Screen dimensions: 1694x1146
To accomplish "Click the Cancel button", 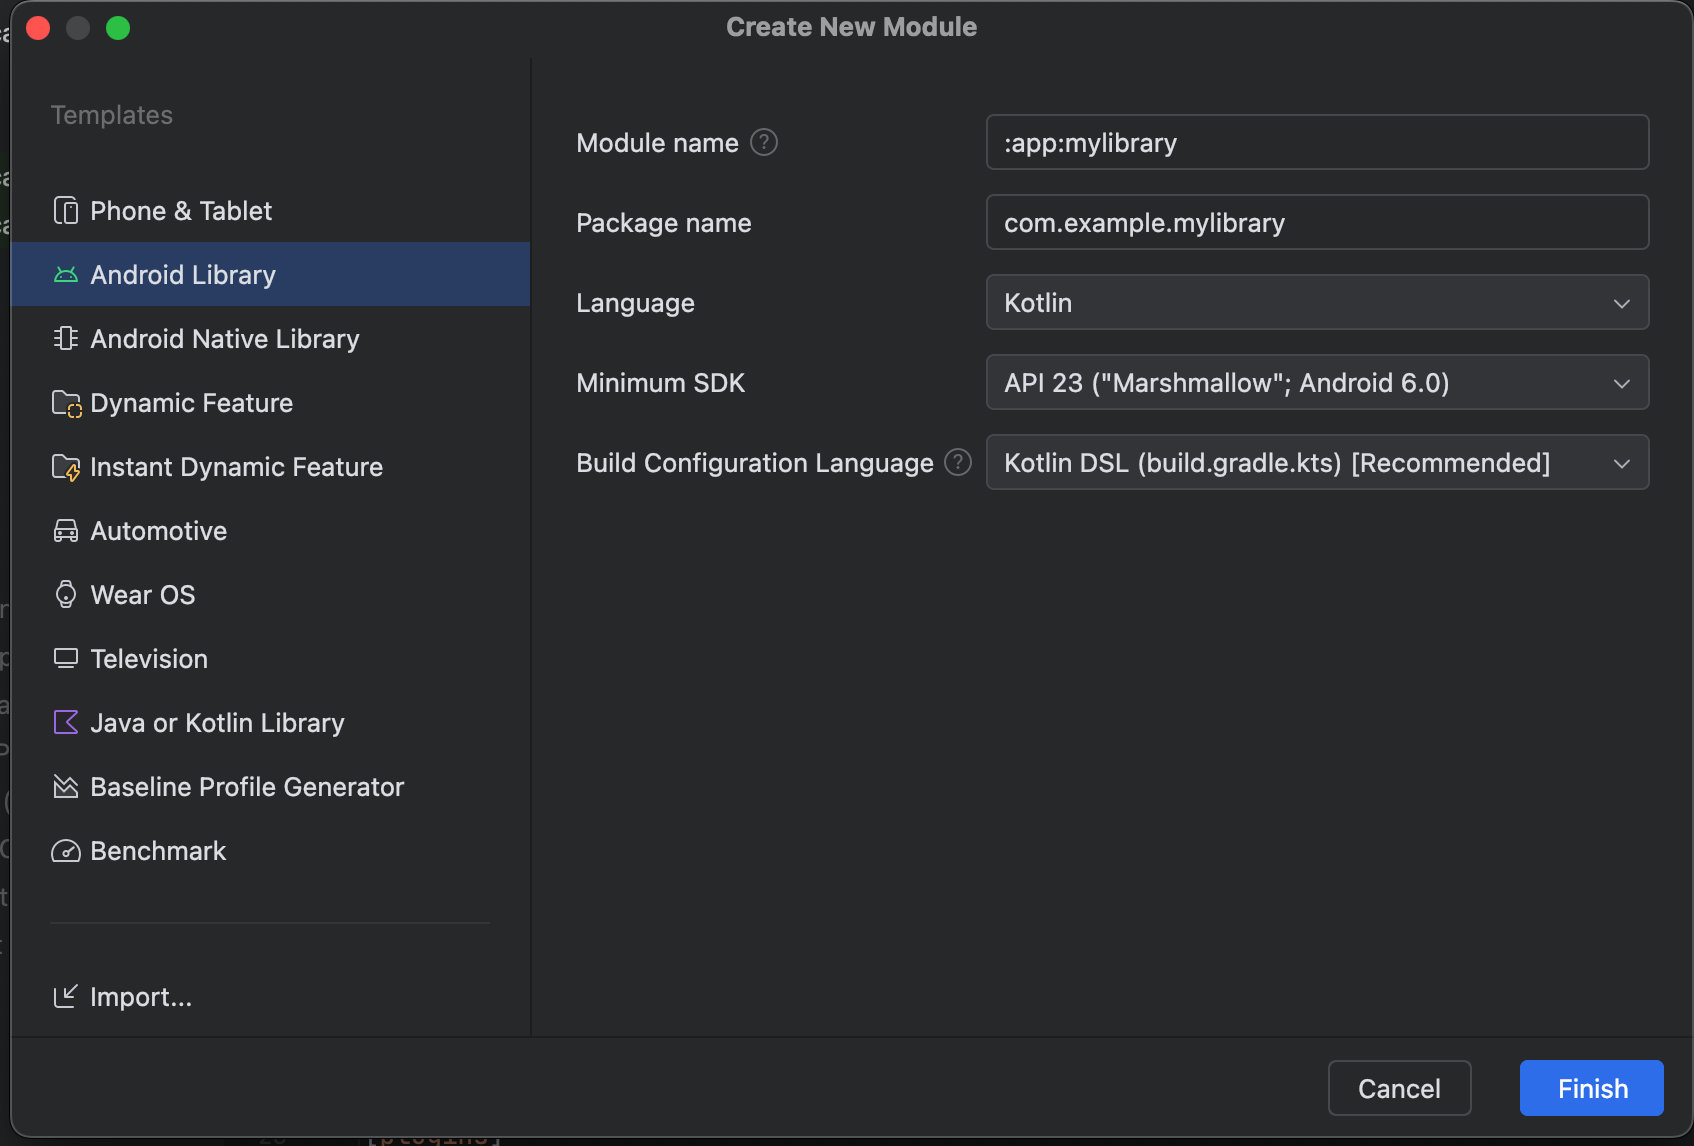I will coord(1399,1088).
